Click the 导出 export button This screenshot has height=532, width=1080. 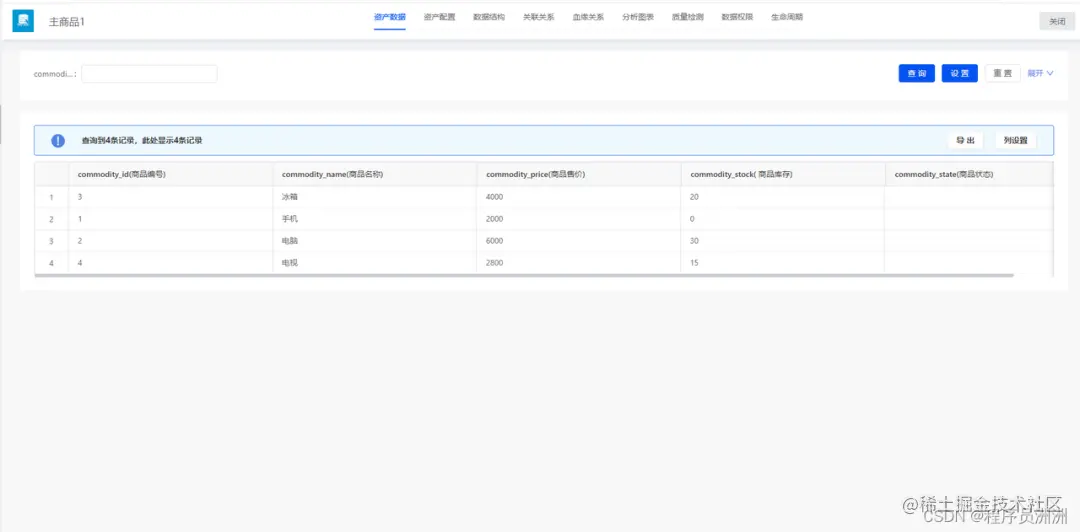pos(966,141)
